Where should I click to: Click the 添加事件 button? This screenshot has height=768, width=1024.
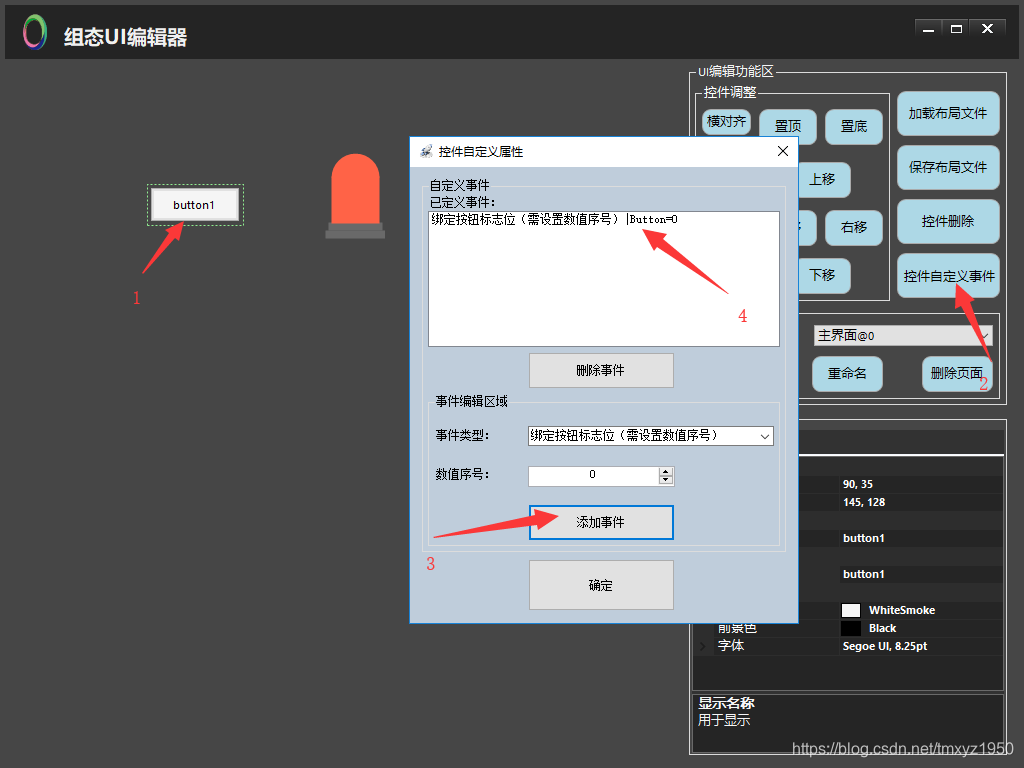[x=601, y=522]
